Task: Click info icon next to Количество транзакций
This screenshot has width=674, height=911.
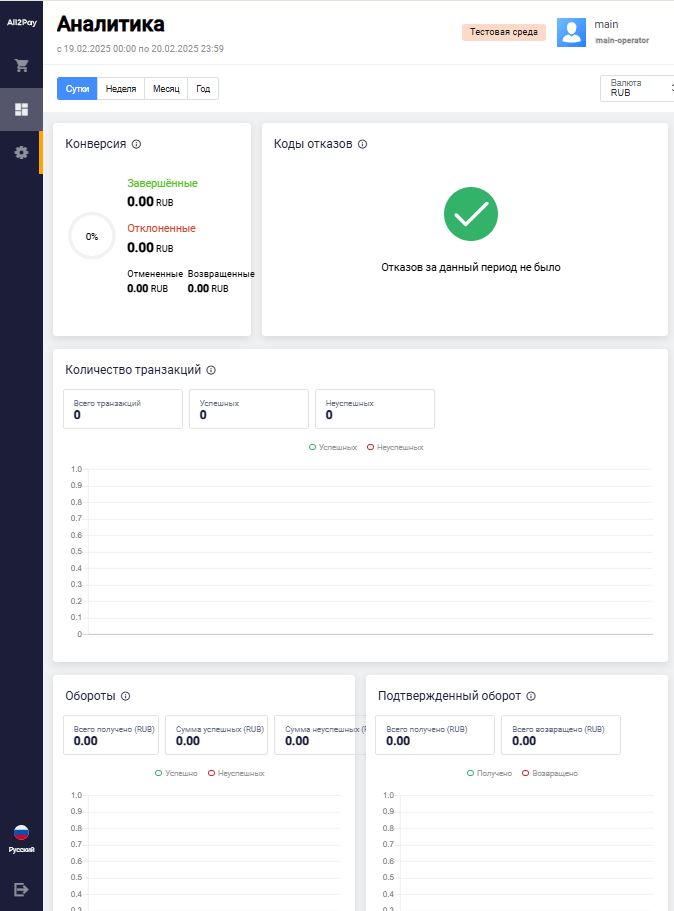Action: coord(211,370)
